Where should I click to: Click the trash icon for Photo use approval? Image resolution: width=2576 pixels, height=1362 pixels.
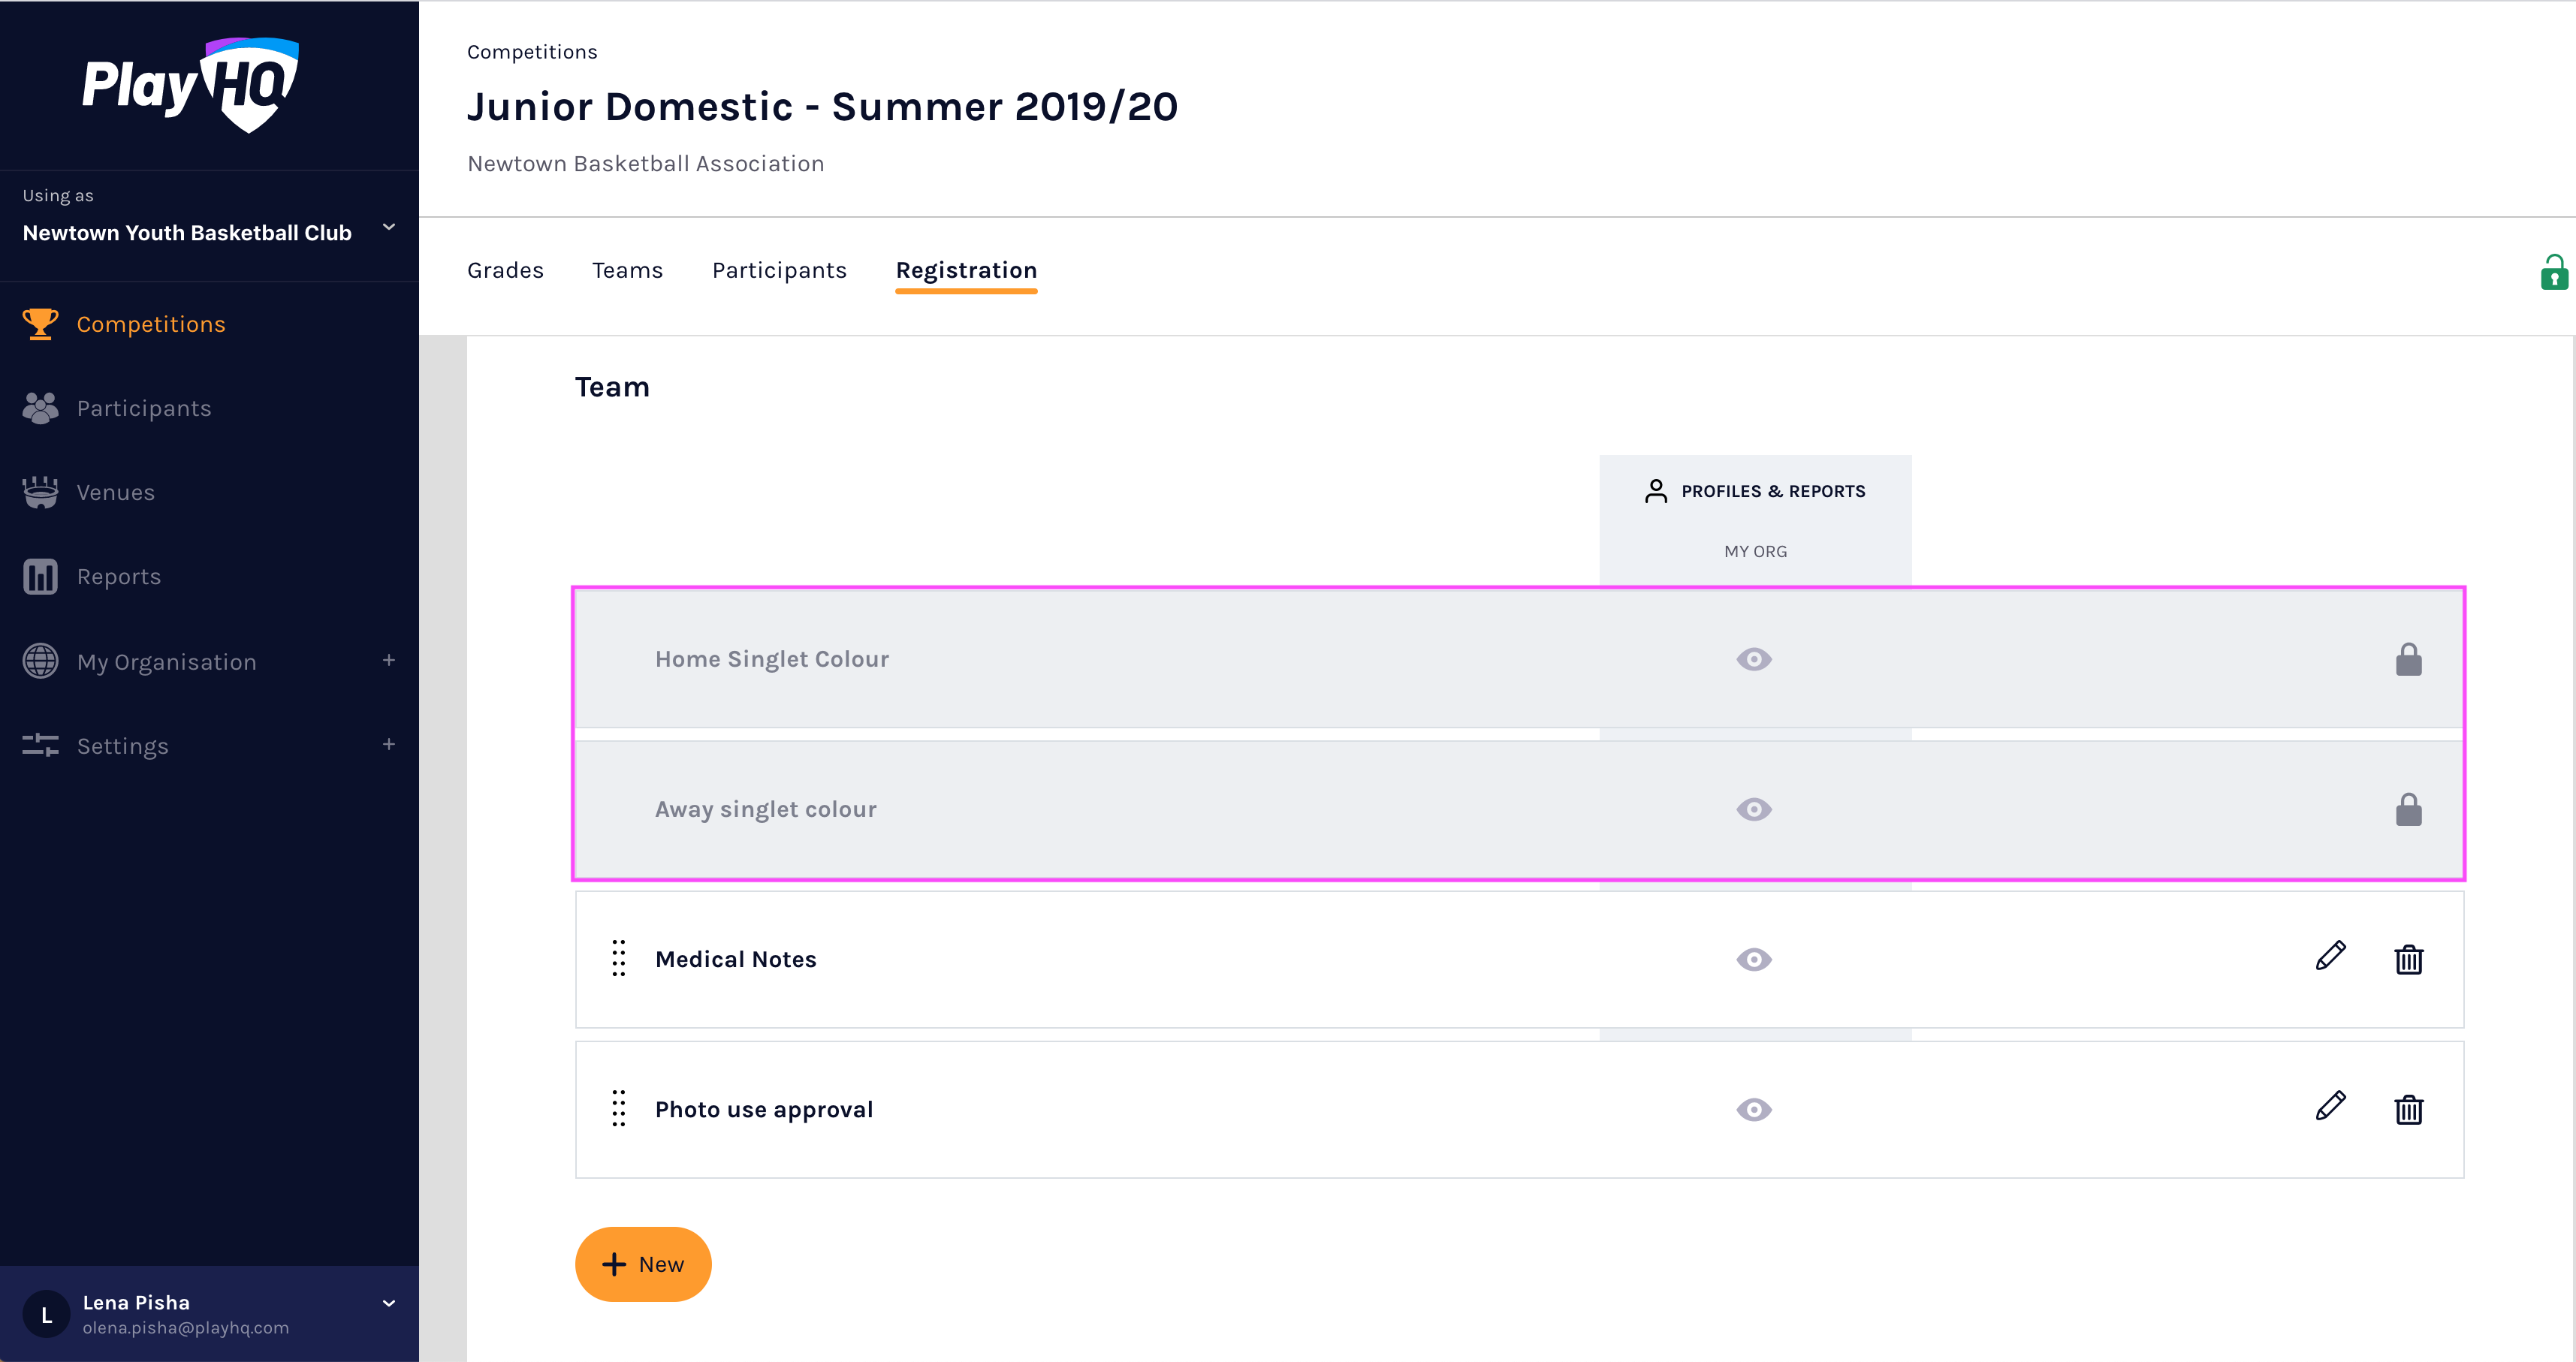(2408, 1109)
